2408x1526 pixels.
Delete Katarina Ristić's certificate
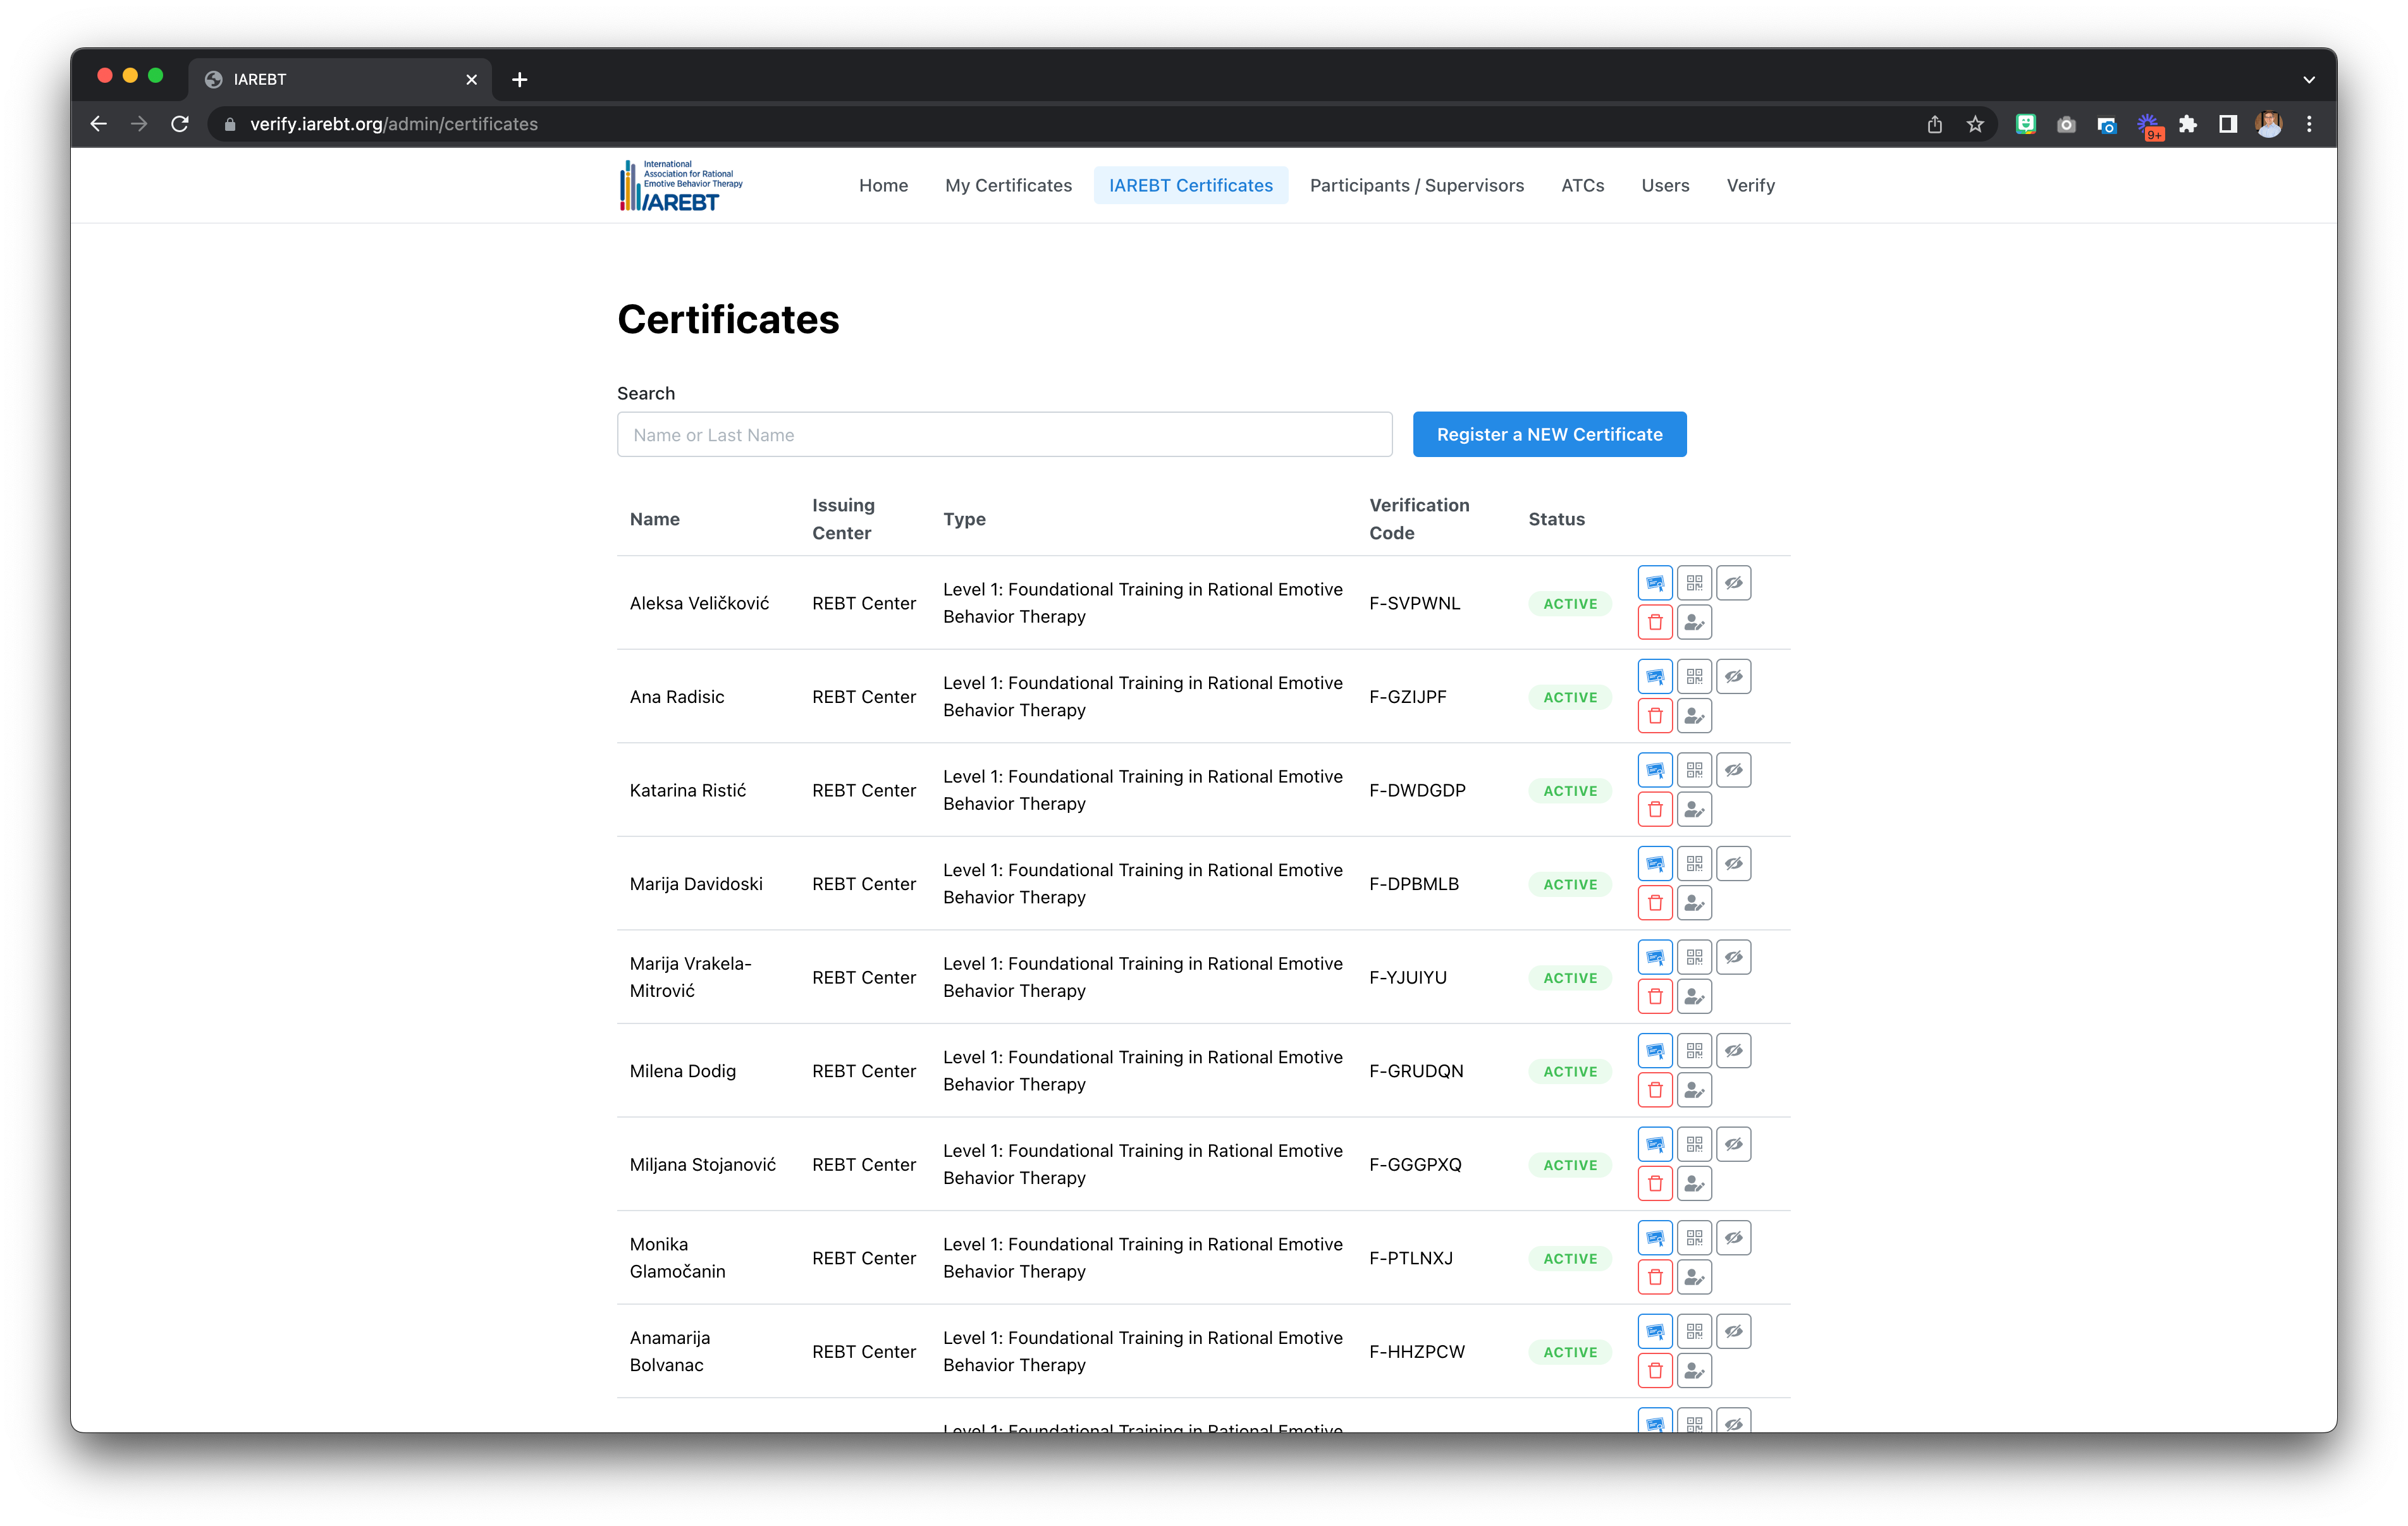(x=1655, y=809)
